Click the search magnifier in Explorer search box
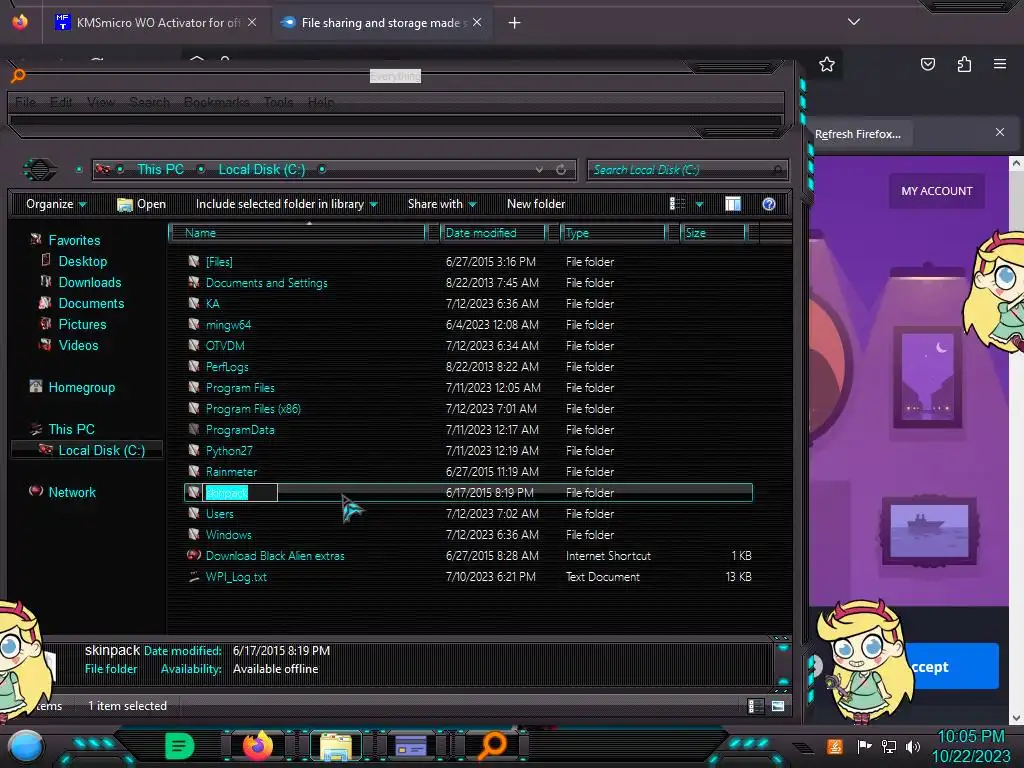 pos(777,170)
